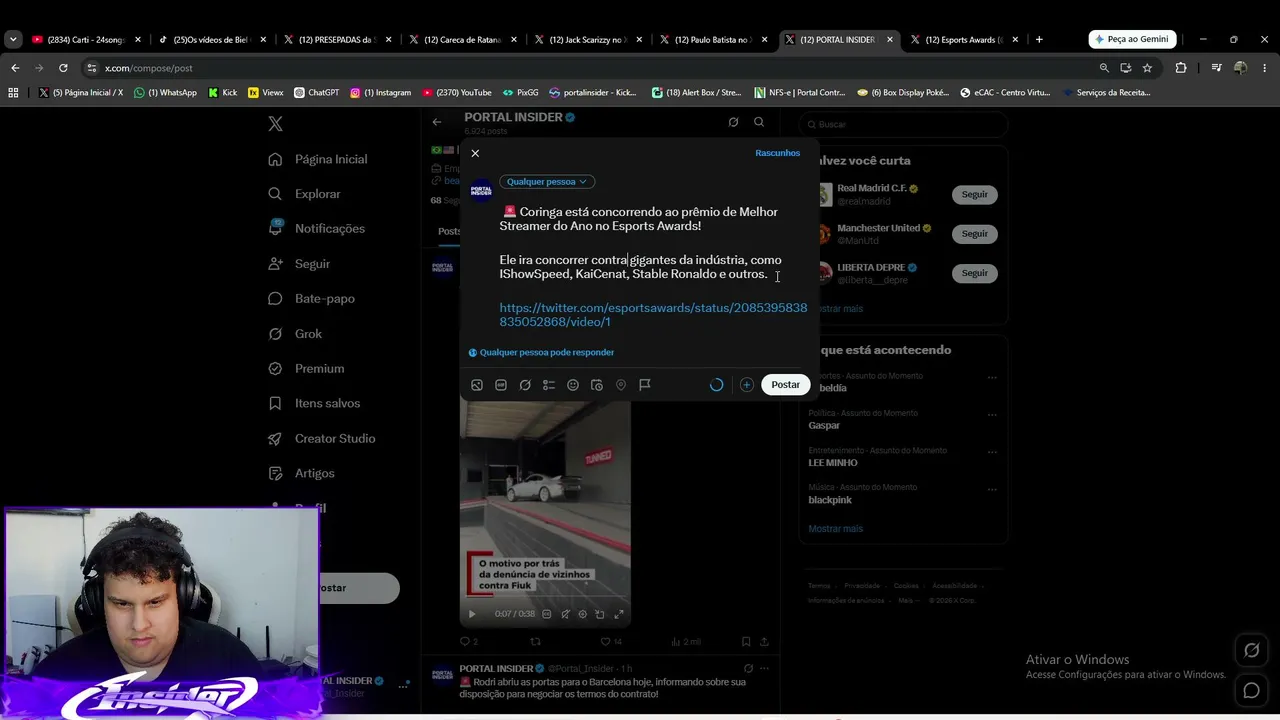Open more options on the Rodri post
The width and height of the screenshot is (1280, 720).
[x=765, y=668]
